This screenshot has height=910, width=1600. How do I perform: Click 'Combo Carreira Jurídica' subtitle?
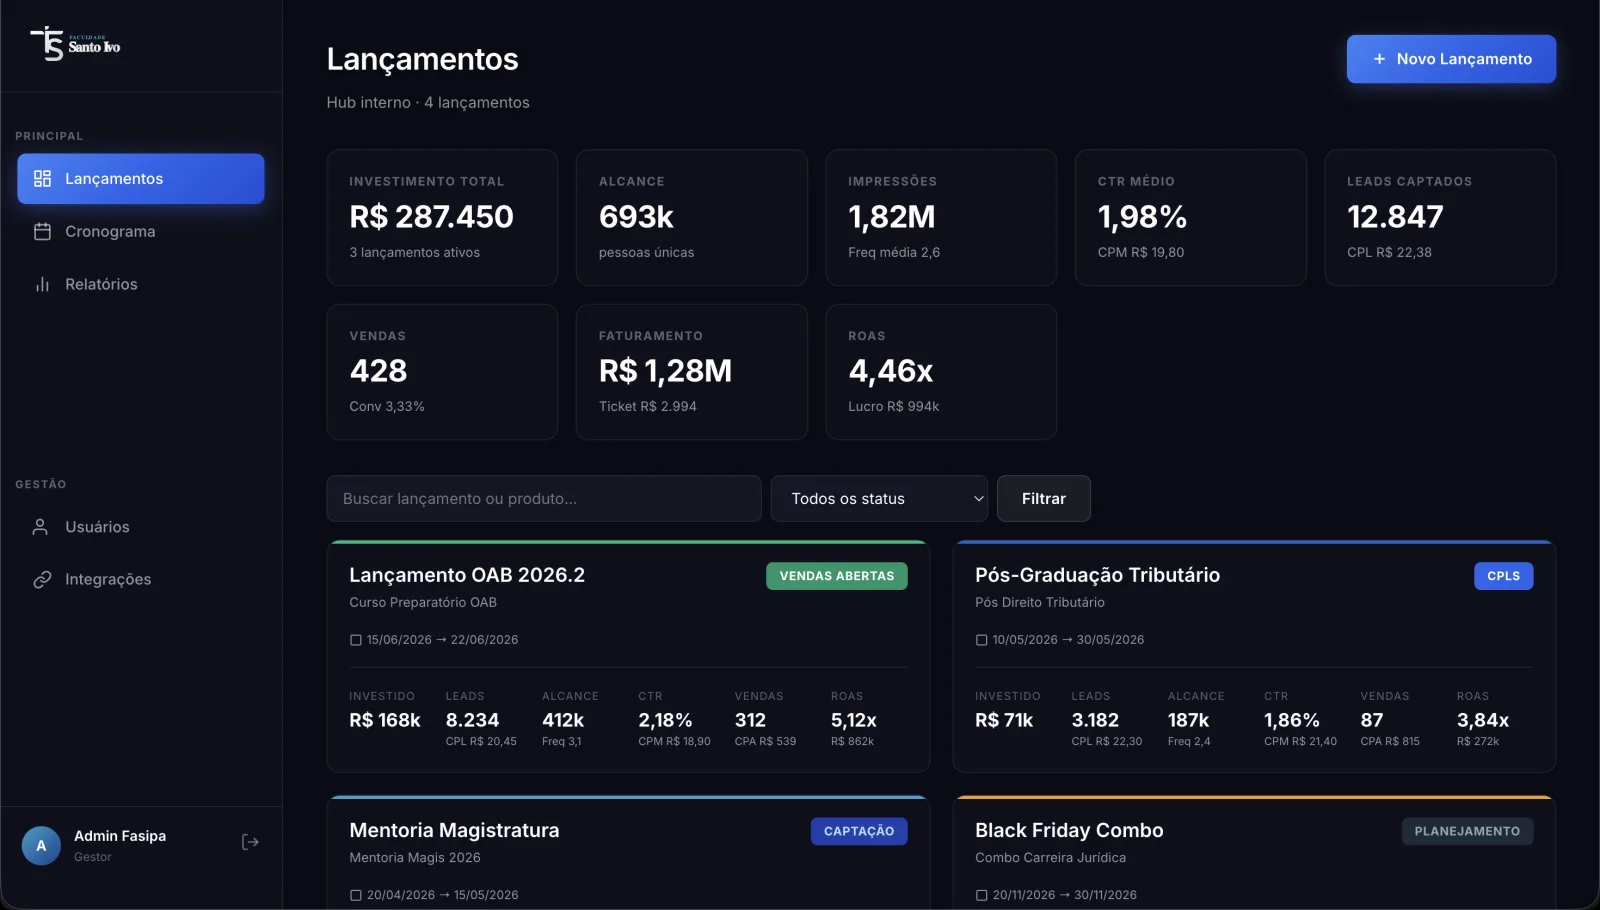tap(1050, 858)
